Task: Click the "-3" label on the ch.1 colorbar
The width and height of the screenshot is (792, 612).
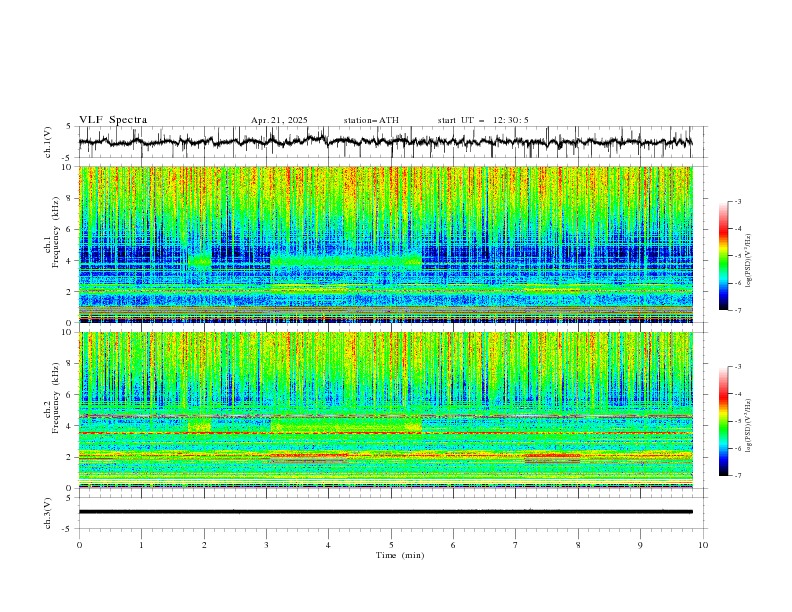Action: click(737, 202)
